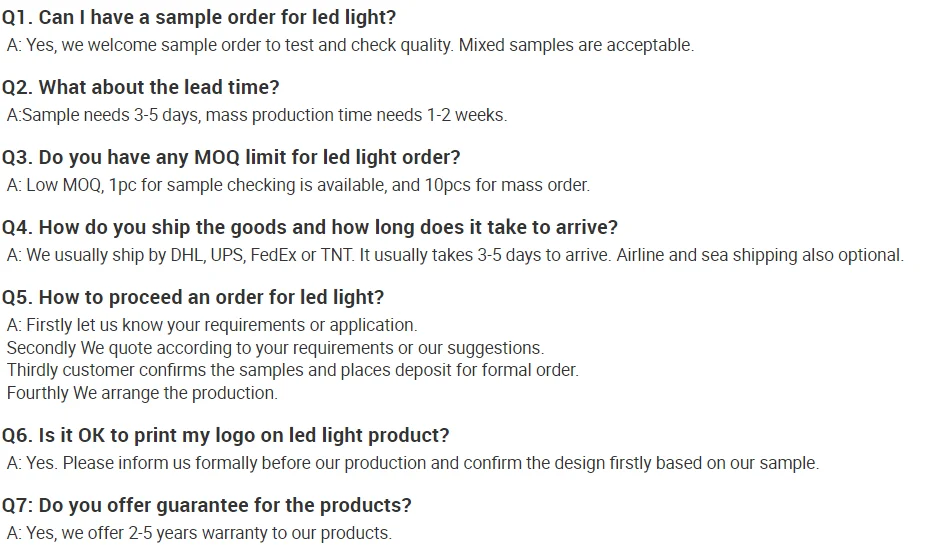Click the answer about confirming the design
This screenshot has height=549, width=940.
point(412,463)
